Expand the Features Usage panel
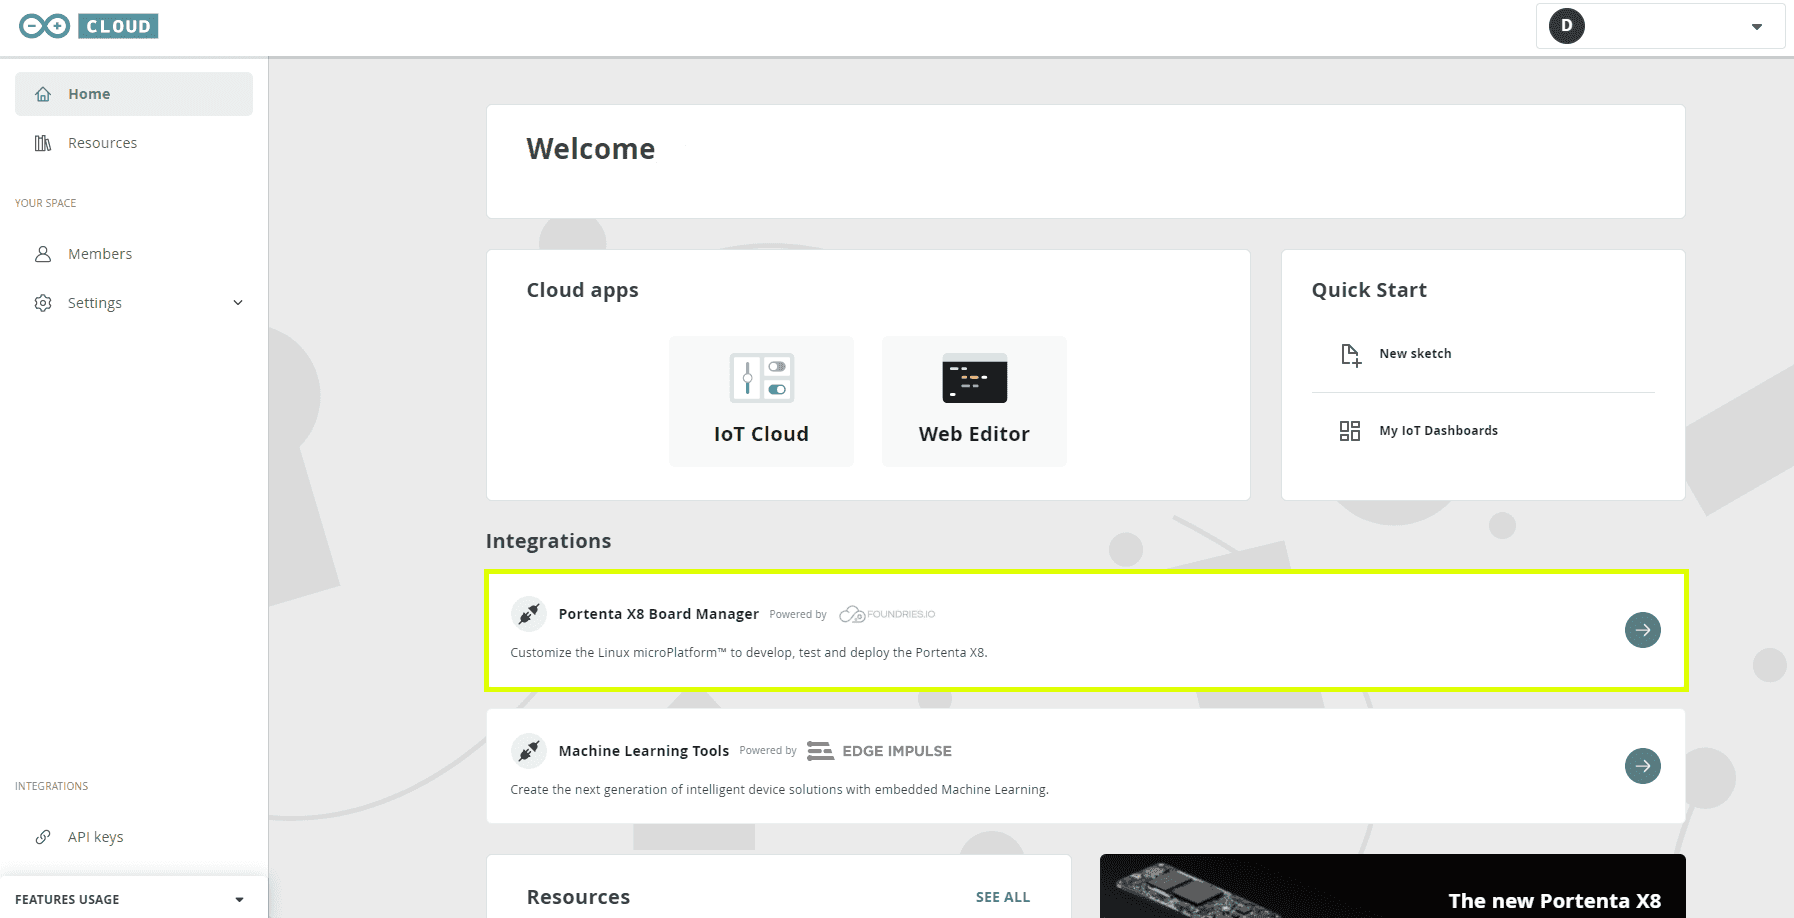This screenshot has width=1794, height=918. tap(239, 899)
